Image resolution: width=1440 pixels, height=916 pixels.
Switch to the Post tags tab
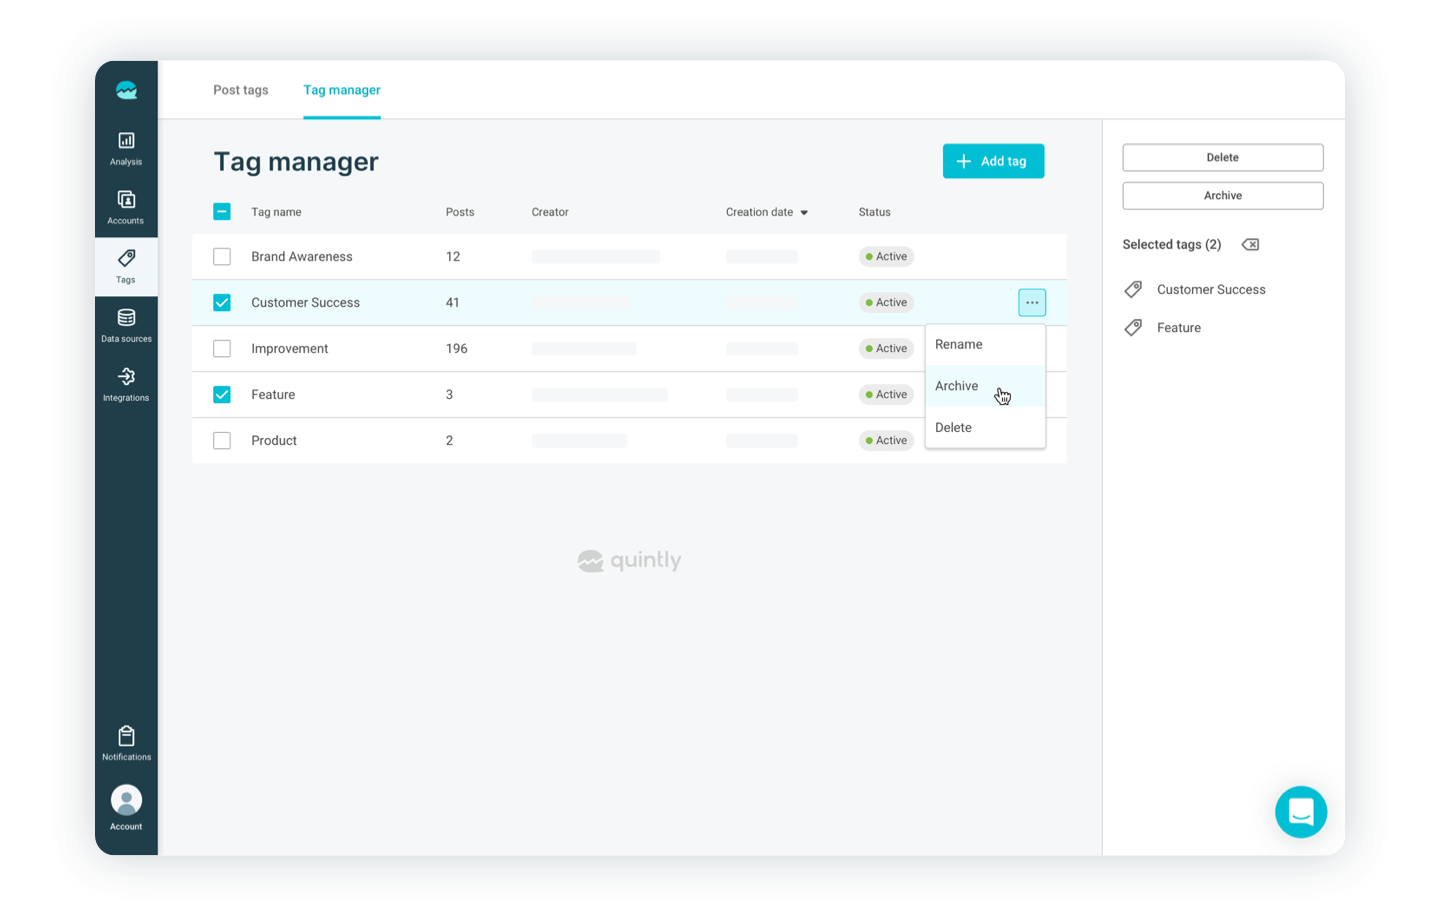(241, 90)
